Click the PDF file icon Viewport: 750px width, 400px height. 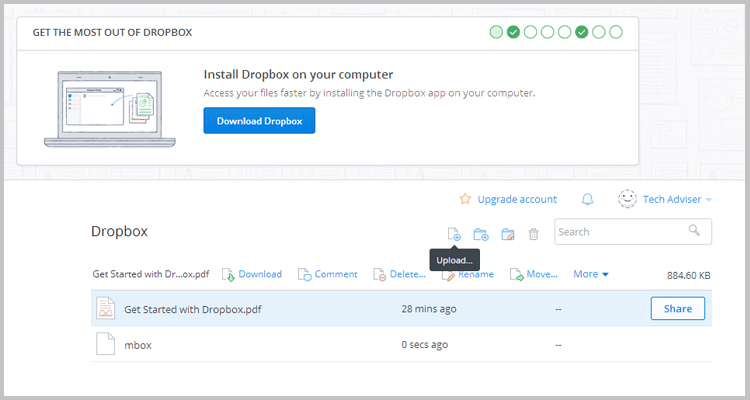point(105,308)
